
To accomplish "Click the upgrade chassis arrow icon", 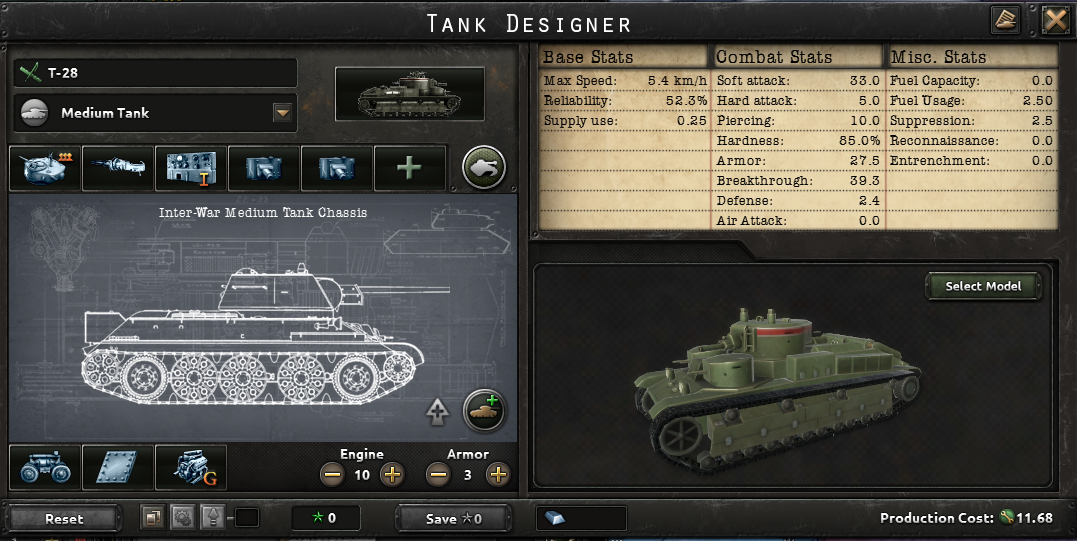I will [438, 412].
